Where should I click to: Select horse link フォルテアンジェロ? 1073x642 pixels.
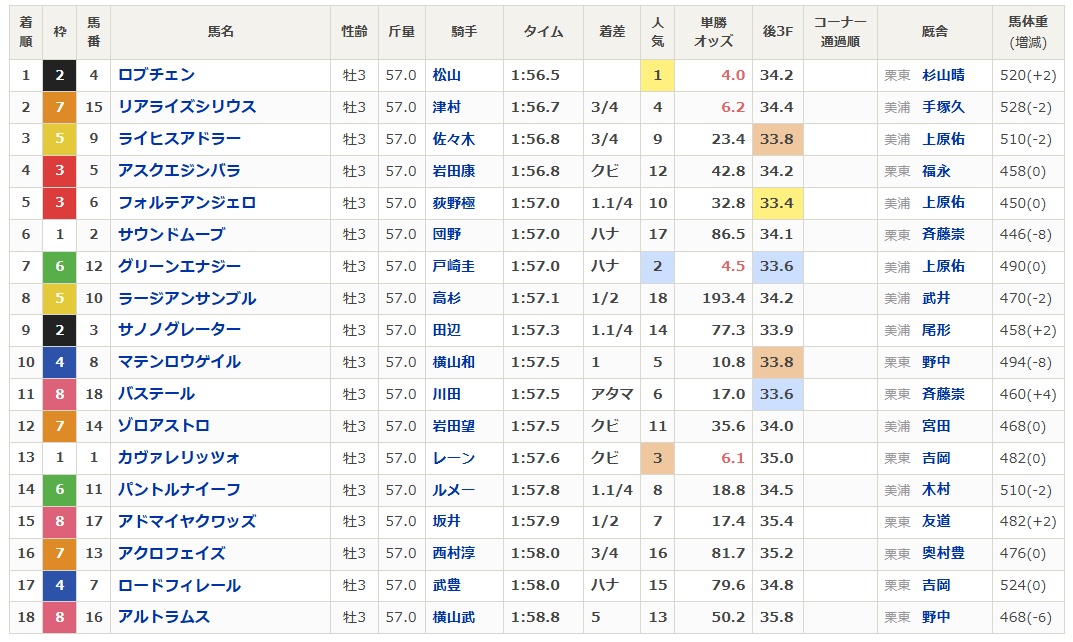point(187,203)
